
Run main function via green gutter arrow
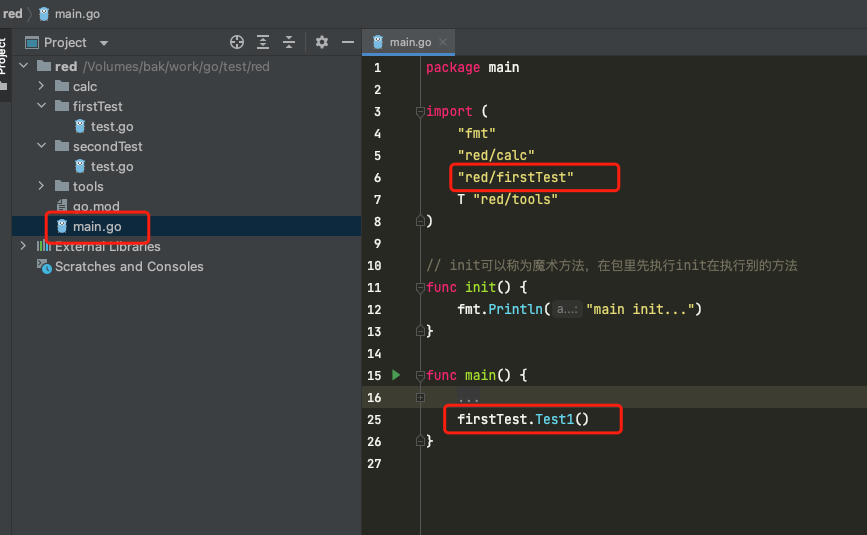tap(396, 375)
